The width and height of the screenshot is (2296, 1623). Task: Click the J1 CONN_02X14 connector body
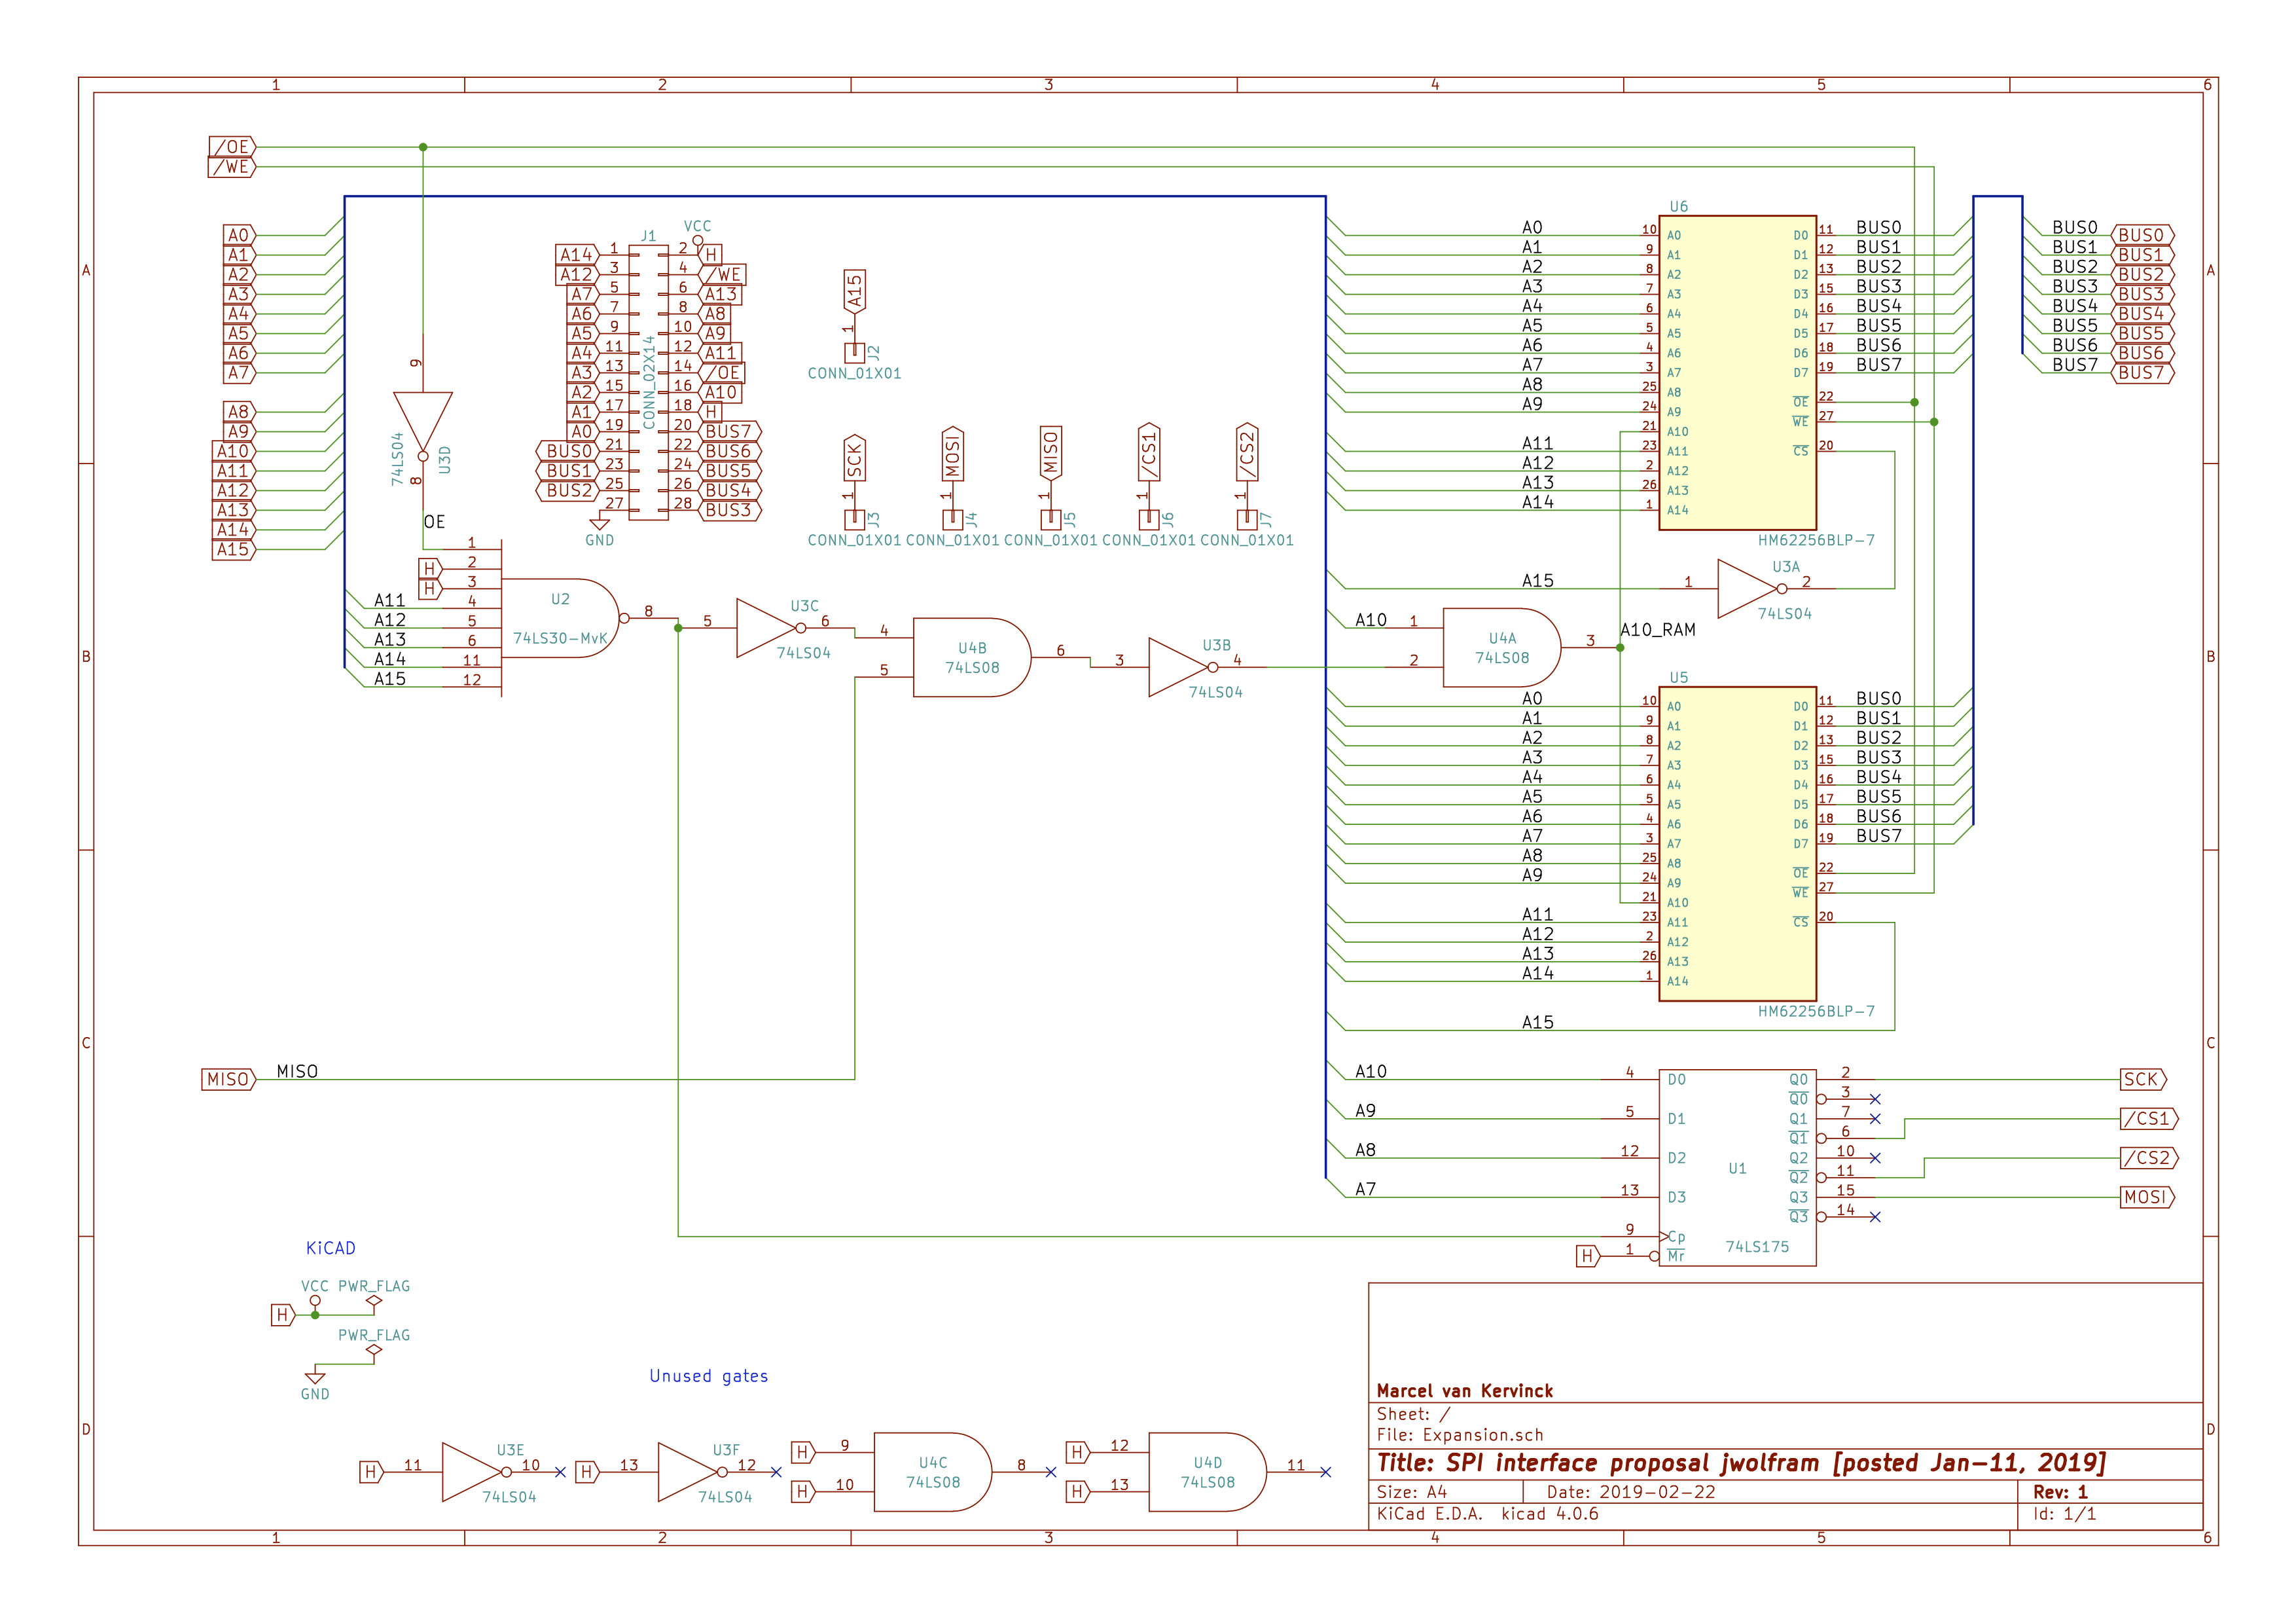(x=648, y=382)
